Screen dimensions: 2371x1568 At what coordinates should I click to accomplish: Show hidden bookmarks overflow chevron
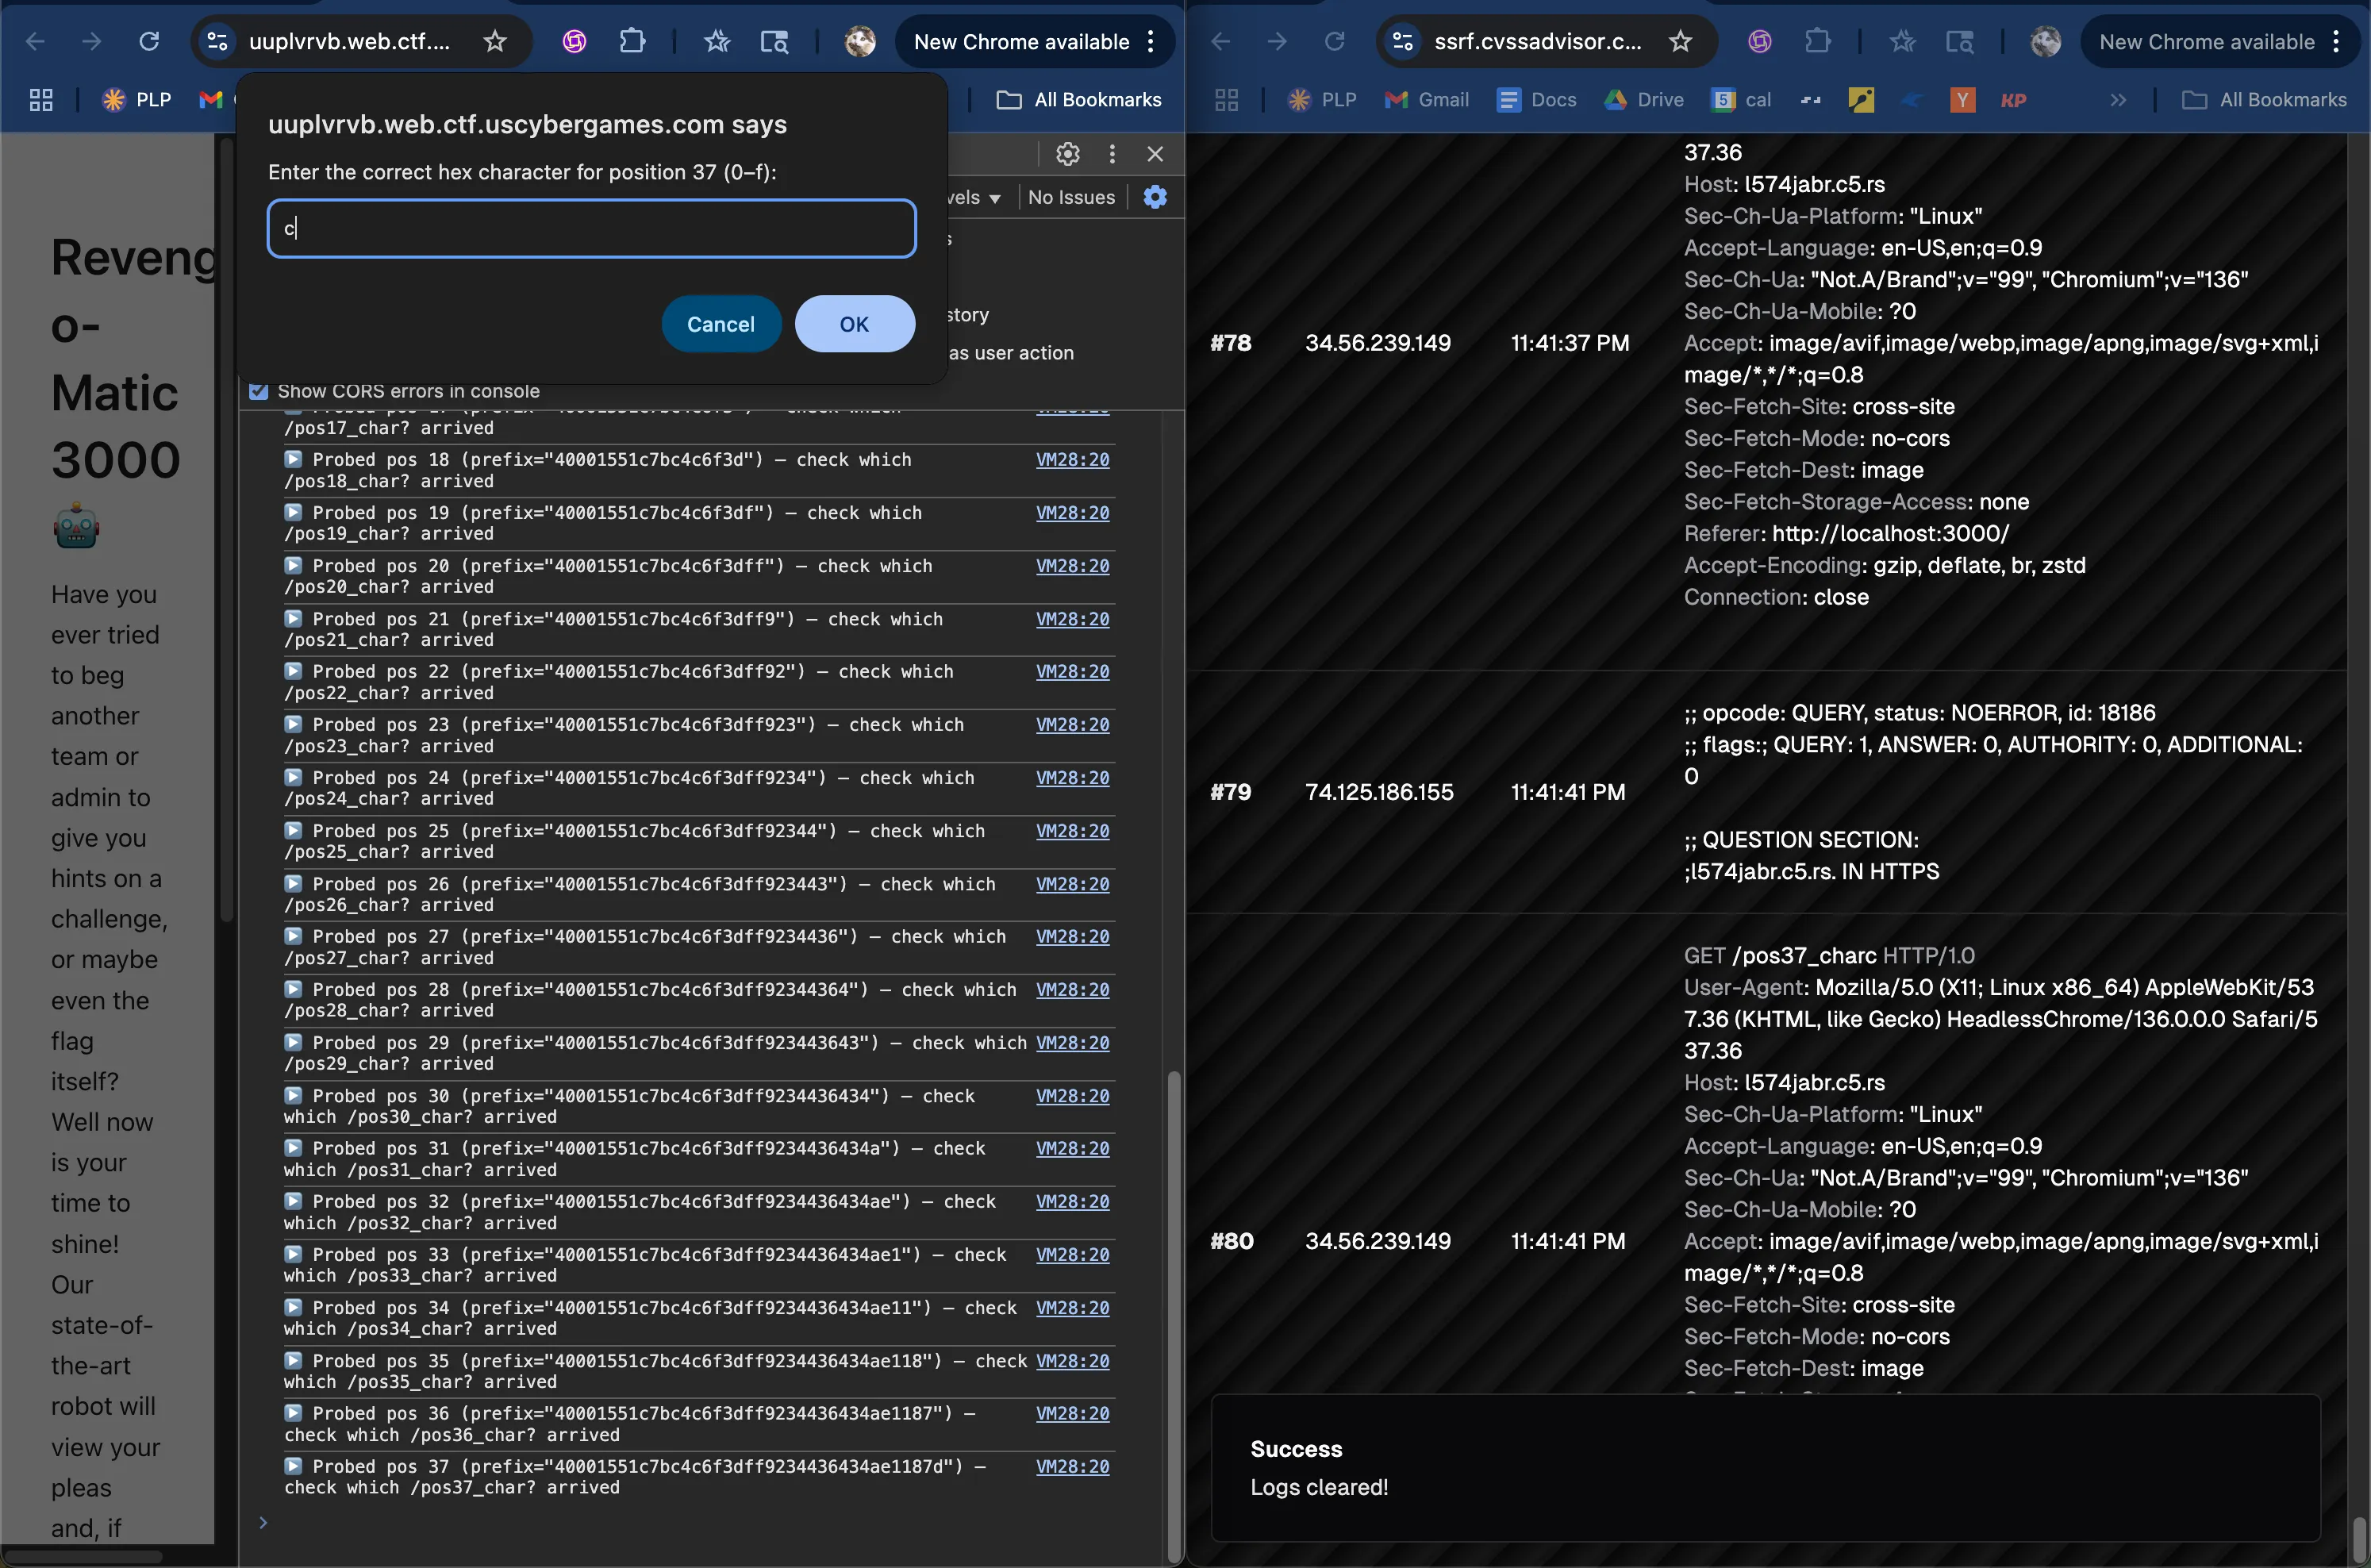(x=2117, y=99)
